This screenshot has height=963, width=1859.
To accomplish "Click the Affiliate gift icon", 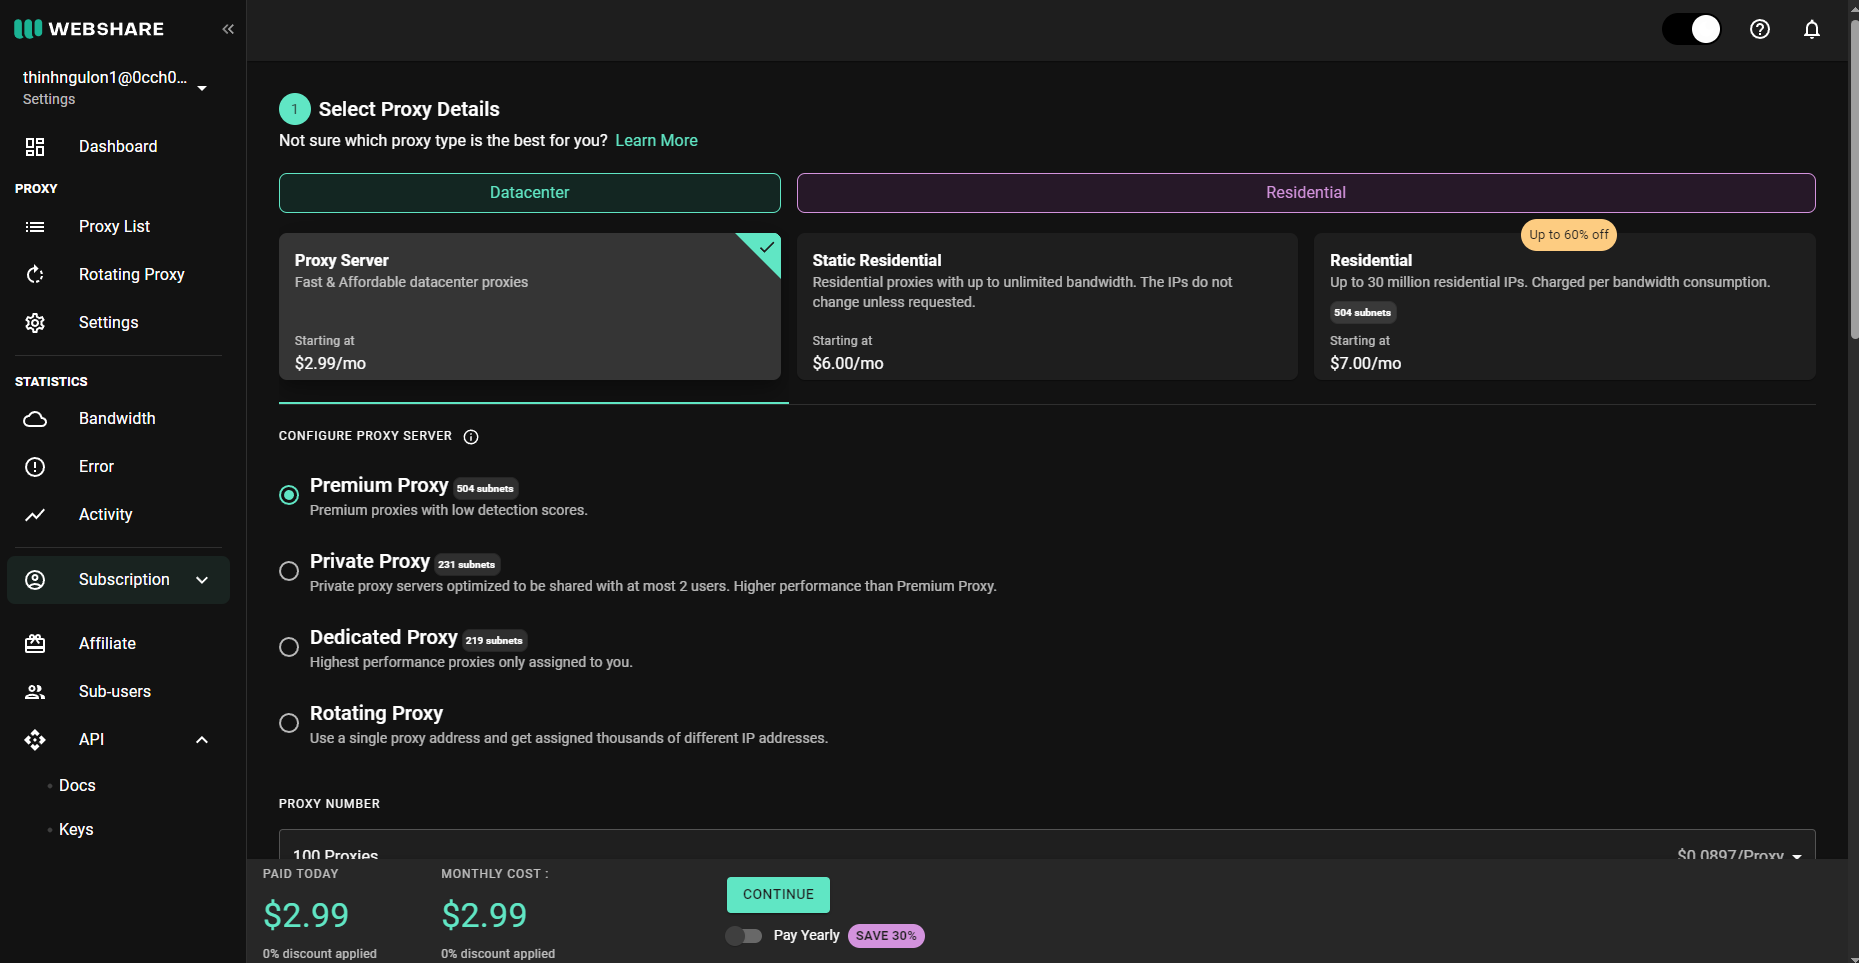I will pyautogui.click(x=35, y=644).
